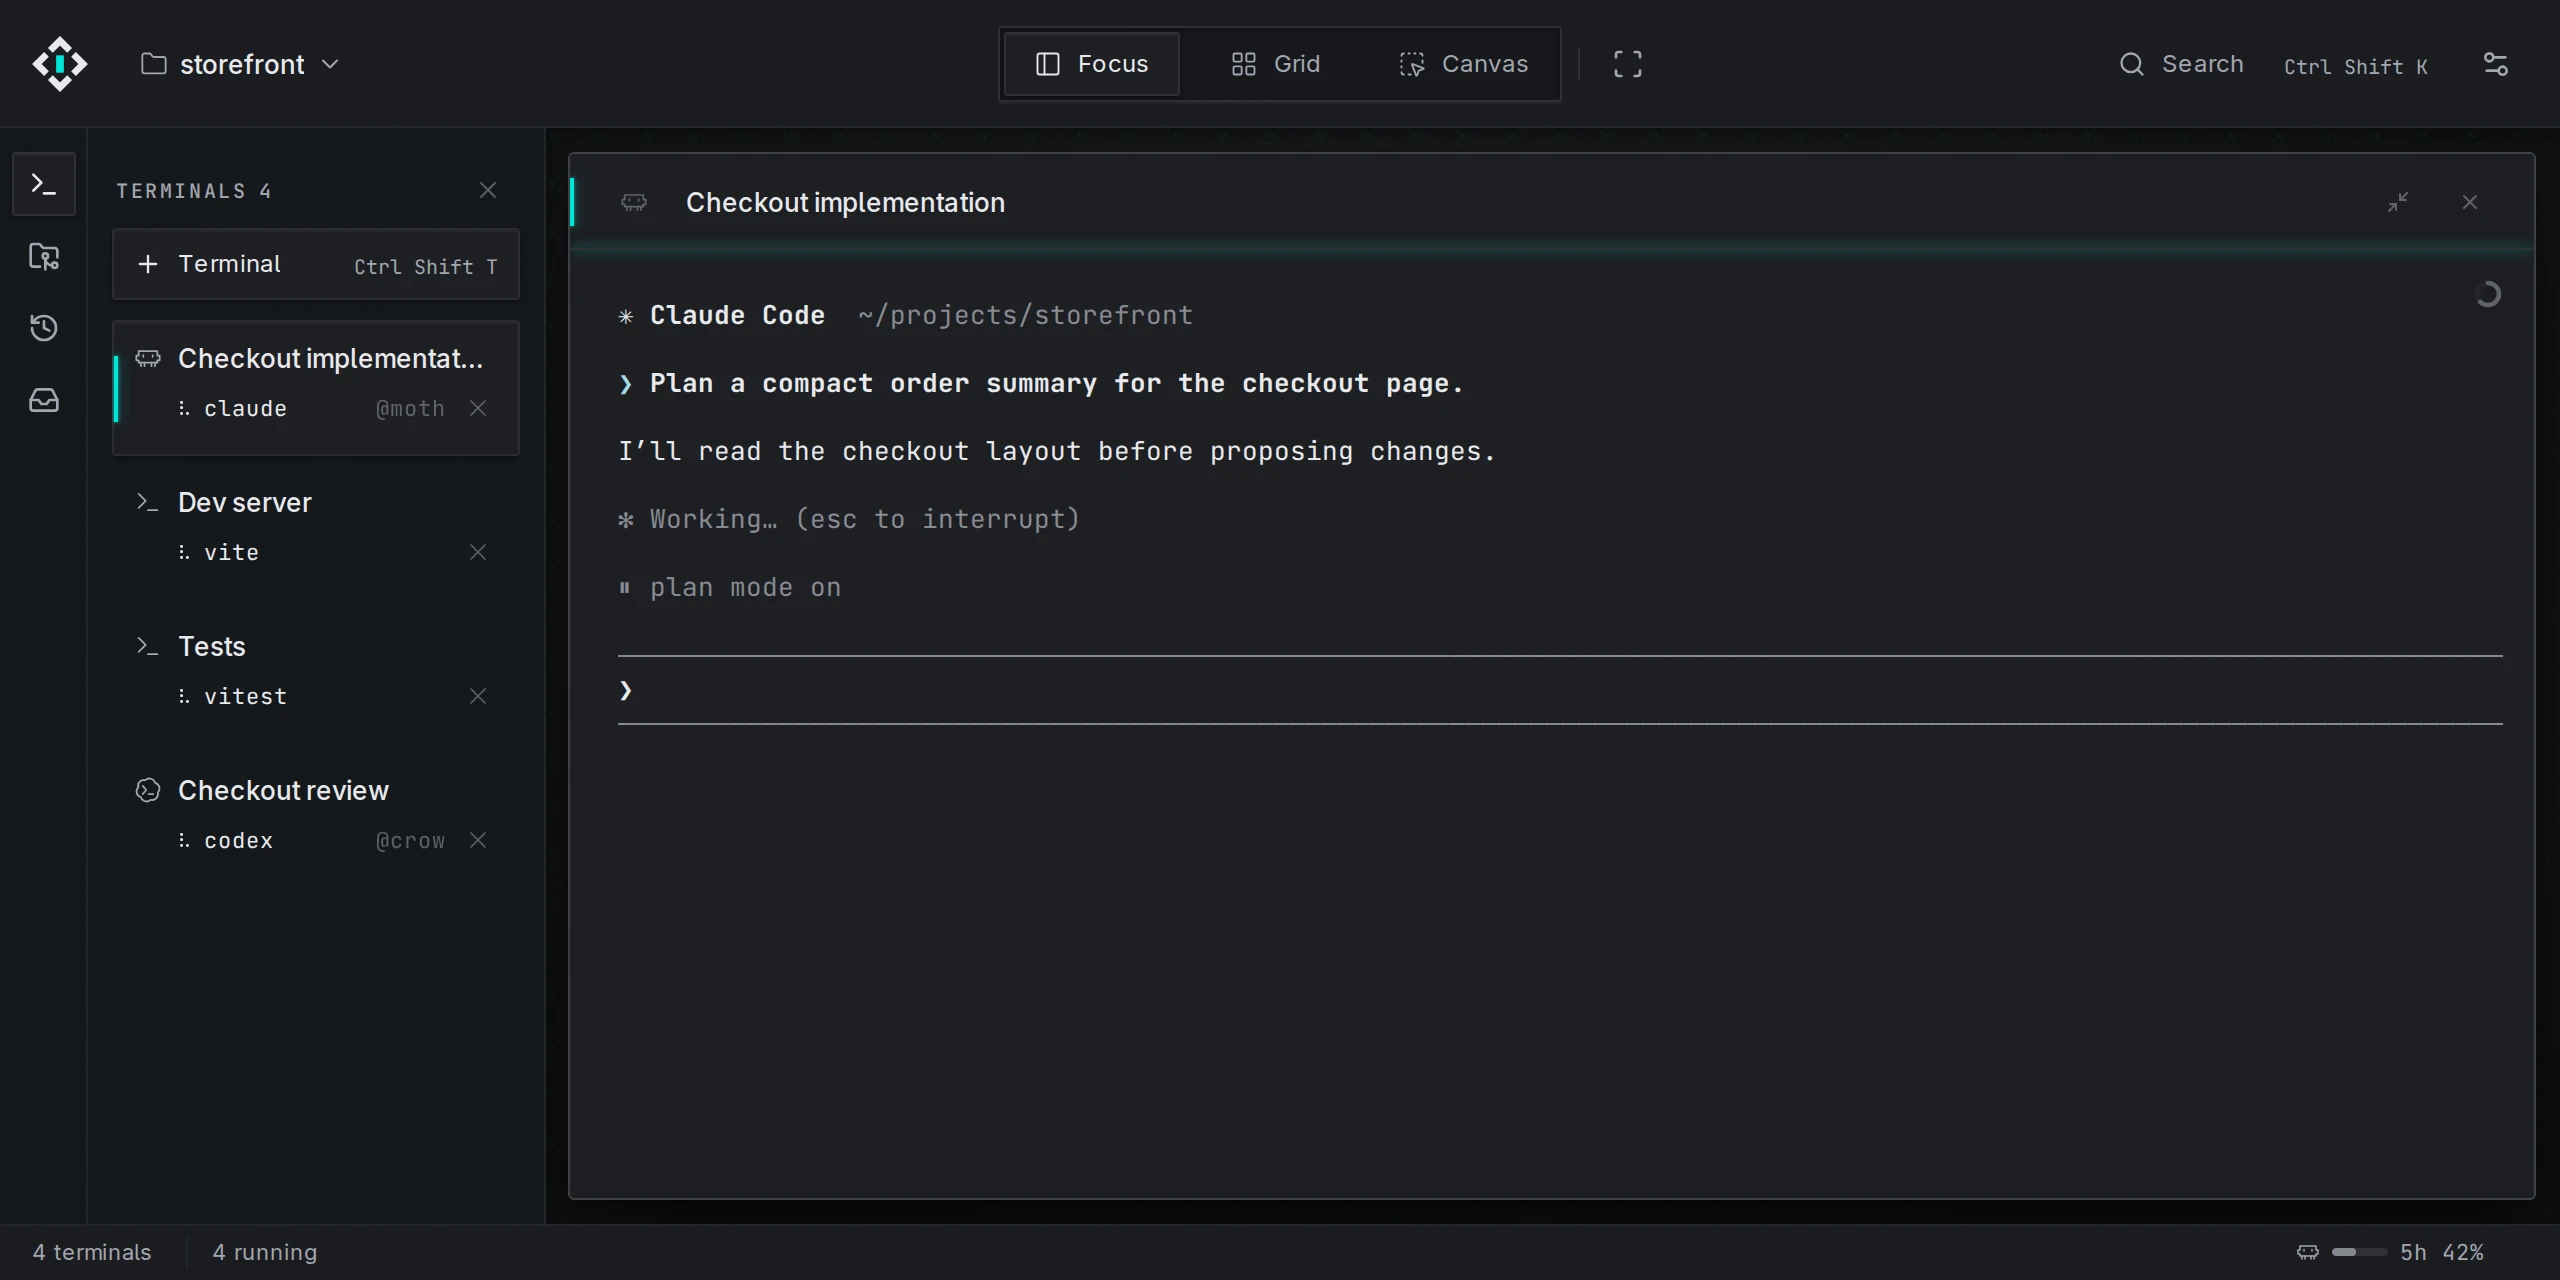Close the claude terminal session
Screen dimensions: 2560x1280
tap(478, 408)
